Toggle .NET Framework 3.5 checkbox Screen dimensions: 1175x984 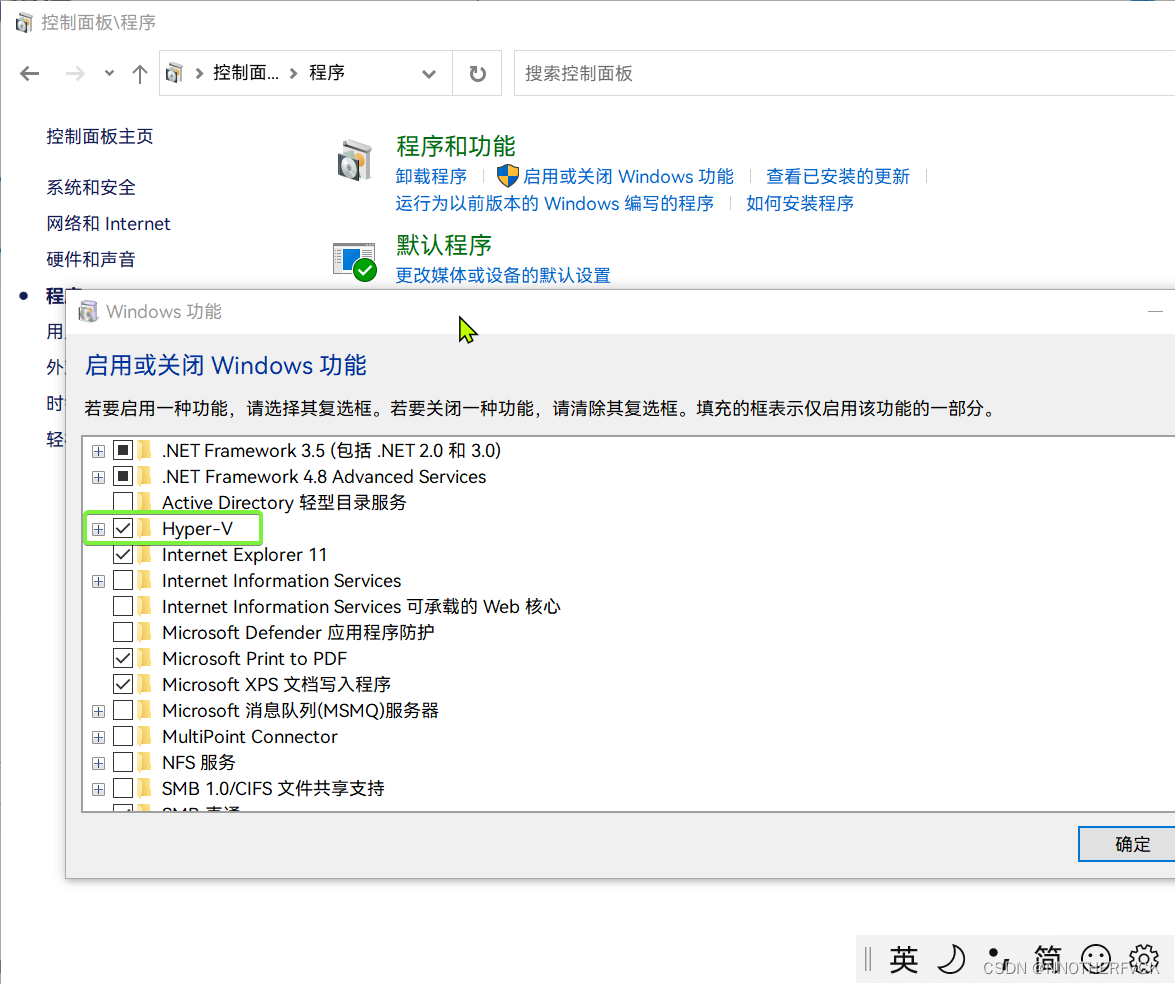click(123, 450)
